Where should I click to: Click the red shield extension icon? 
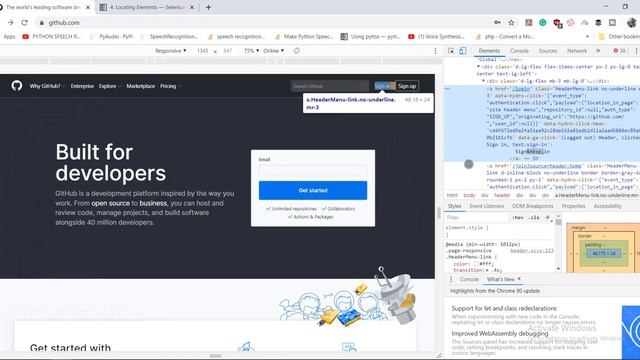coord(557,23)
